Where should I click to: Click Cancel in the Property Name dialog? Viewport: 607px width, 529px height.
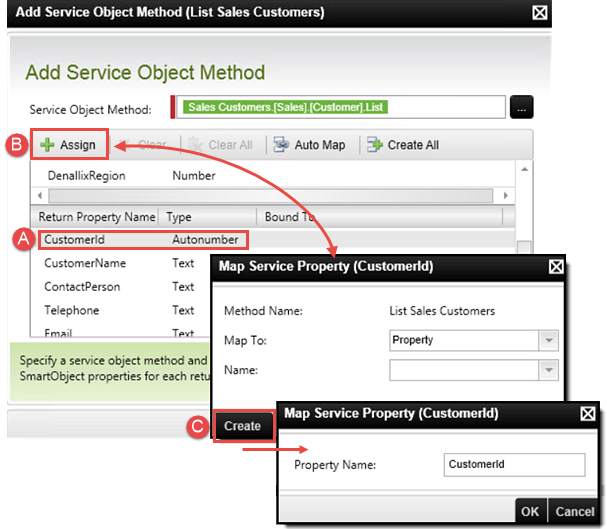point(574,511)
